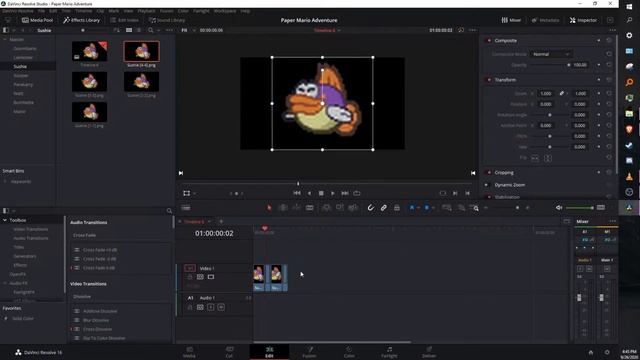Open the Timeline name dropdown above the viewer
This screenshot has width=640, height=360.
coord(327,30)
